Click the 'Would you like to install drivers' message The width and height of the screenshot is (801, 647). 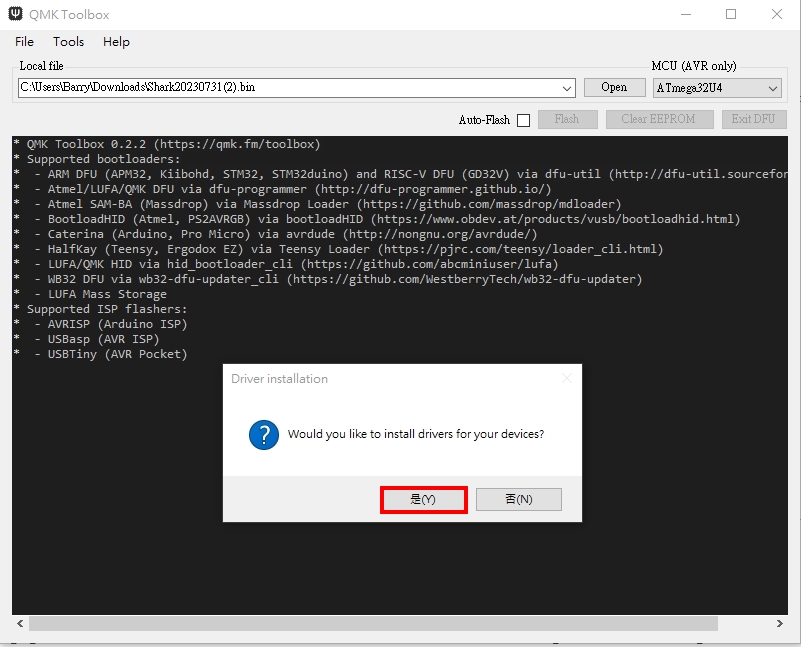416,434
